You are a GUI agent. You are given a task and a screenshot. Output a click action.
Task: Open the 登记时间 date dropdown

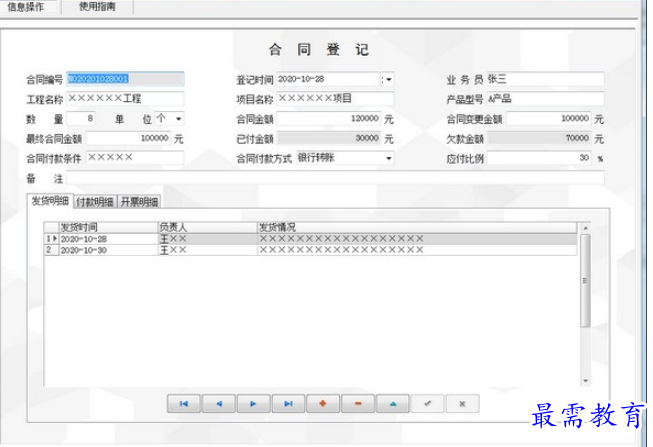[x=387, y=79]
